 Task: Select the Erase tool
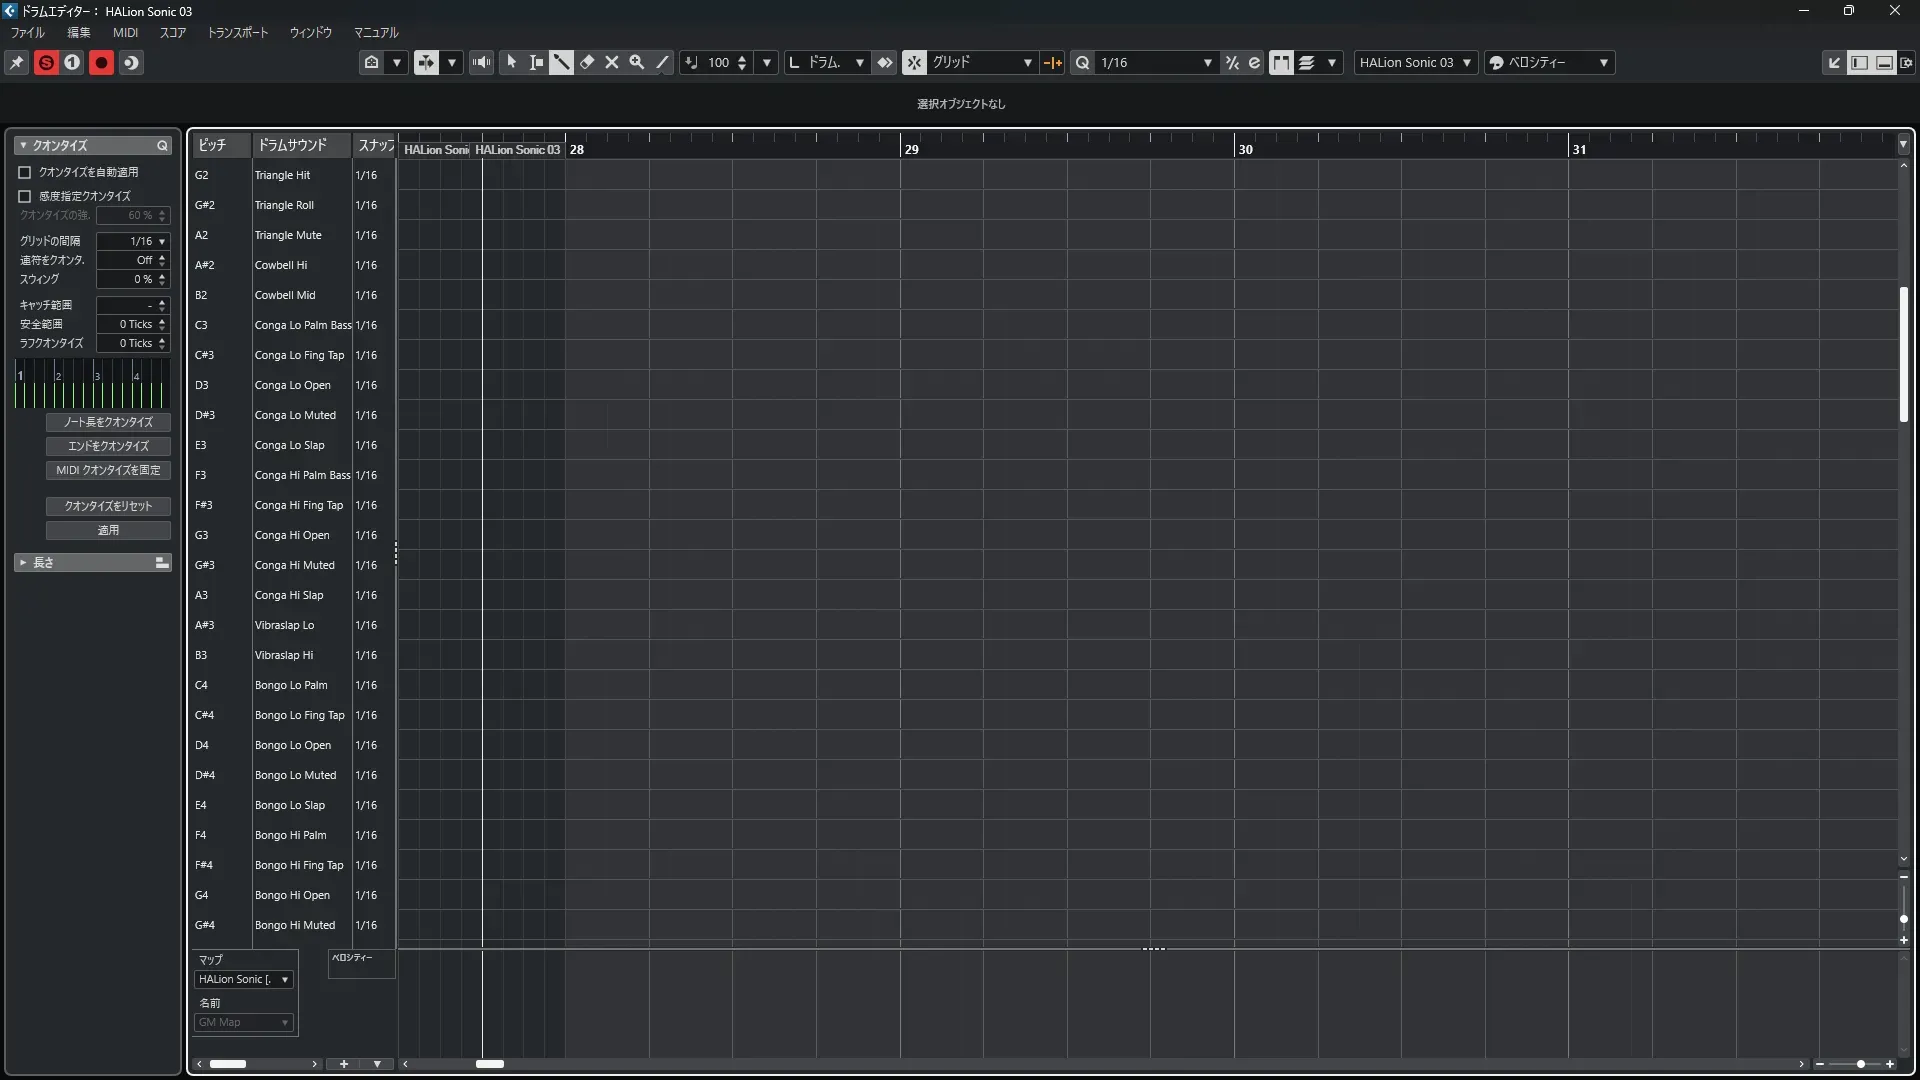click(x=587, y=63)
